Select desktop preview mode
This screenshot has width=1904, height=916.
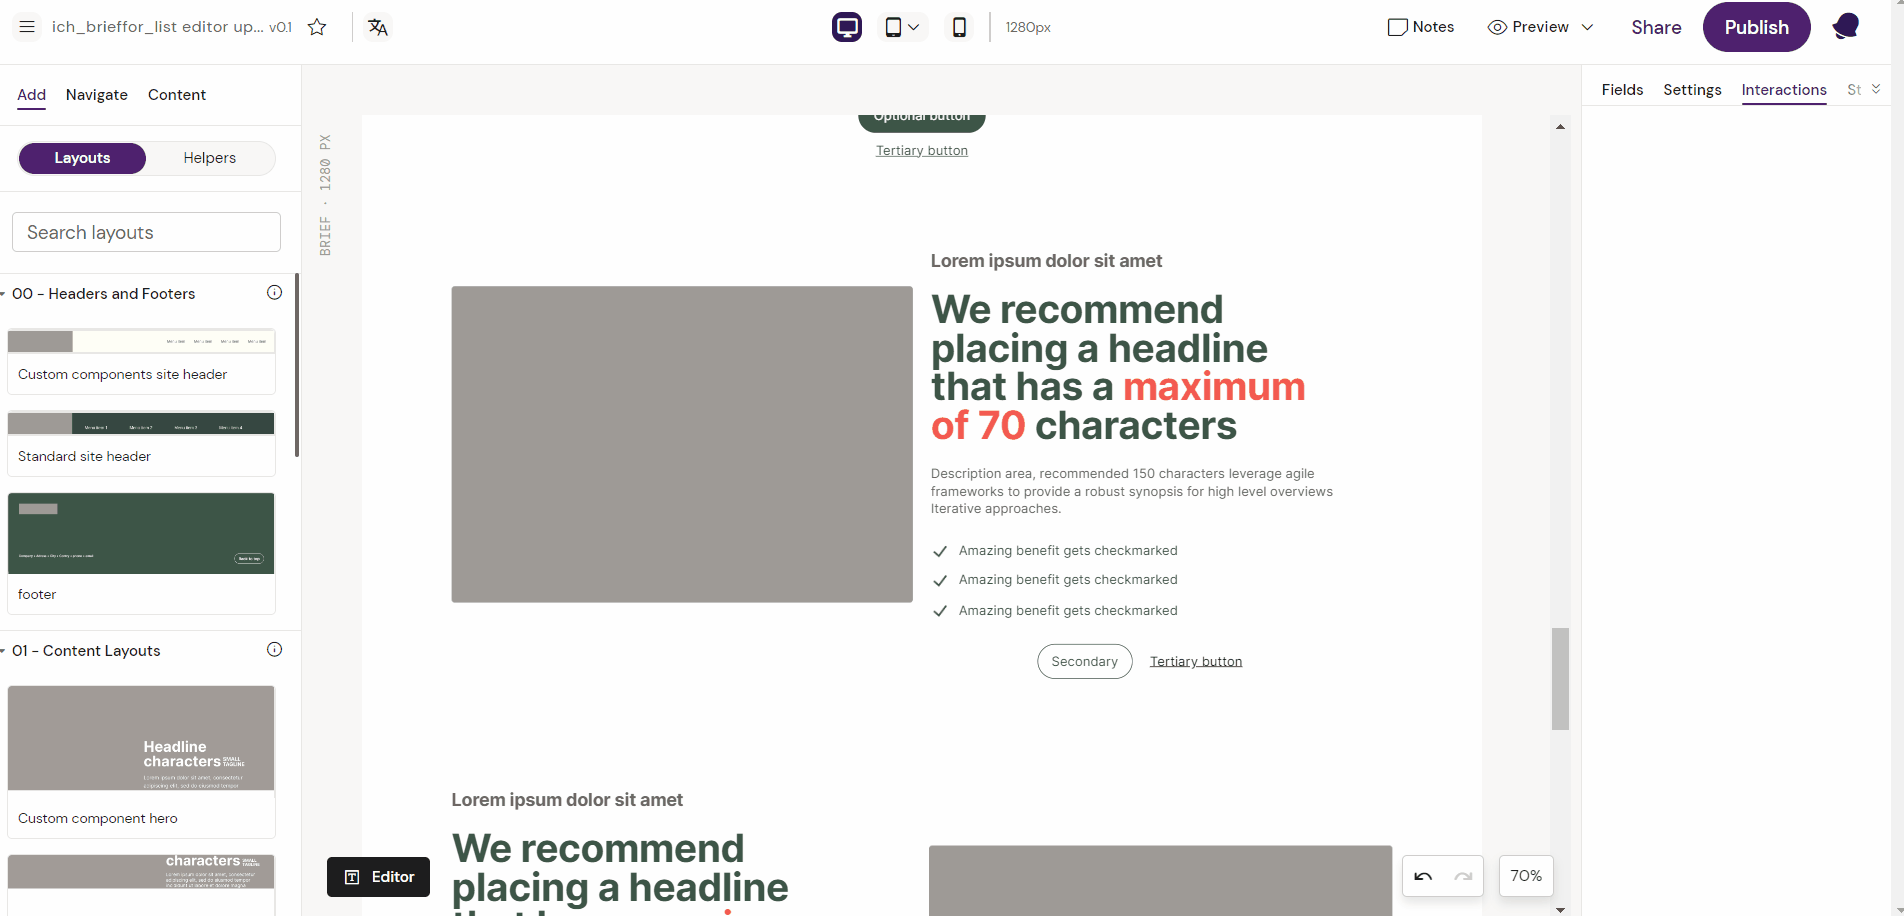(846, 27)
